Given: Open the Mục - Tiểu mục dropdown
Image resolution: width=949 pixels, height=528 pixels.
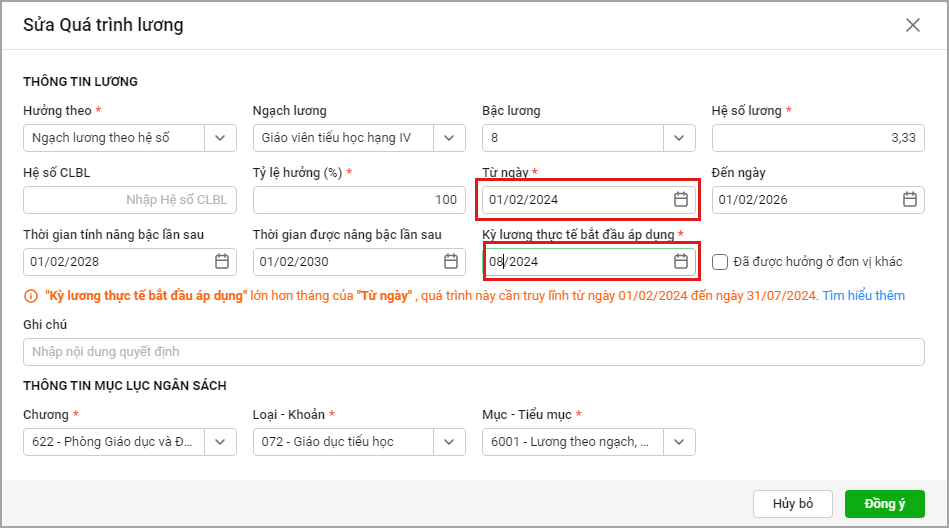Looking at the screenshot, I should (679, 442).
